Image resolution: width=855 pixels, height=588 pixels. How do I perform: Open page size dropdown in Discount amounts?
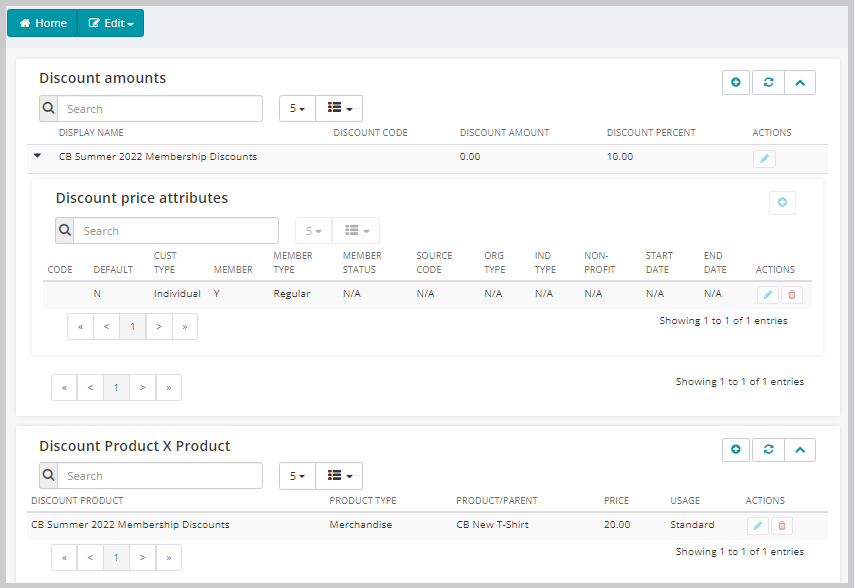coord(297,109)
